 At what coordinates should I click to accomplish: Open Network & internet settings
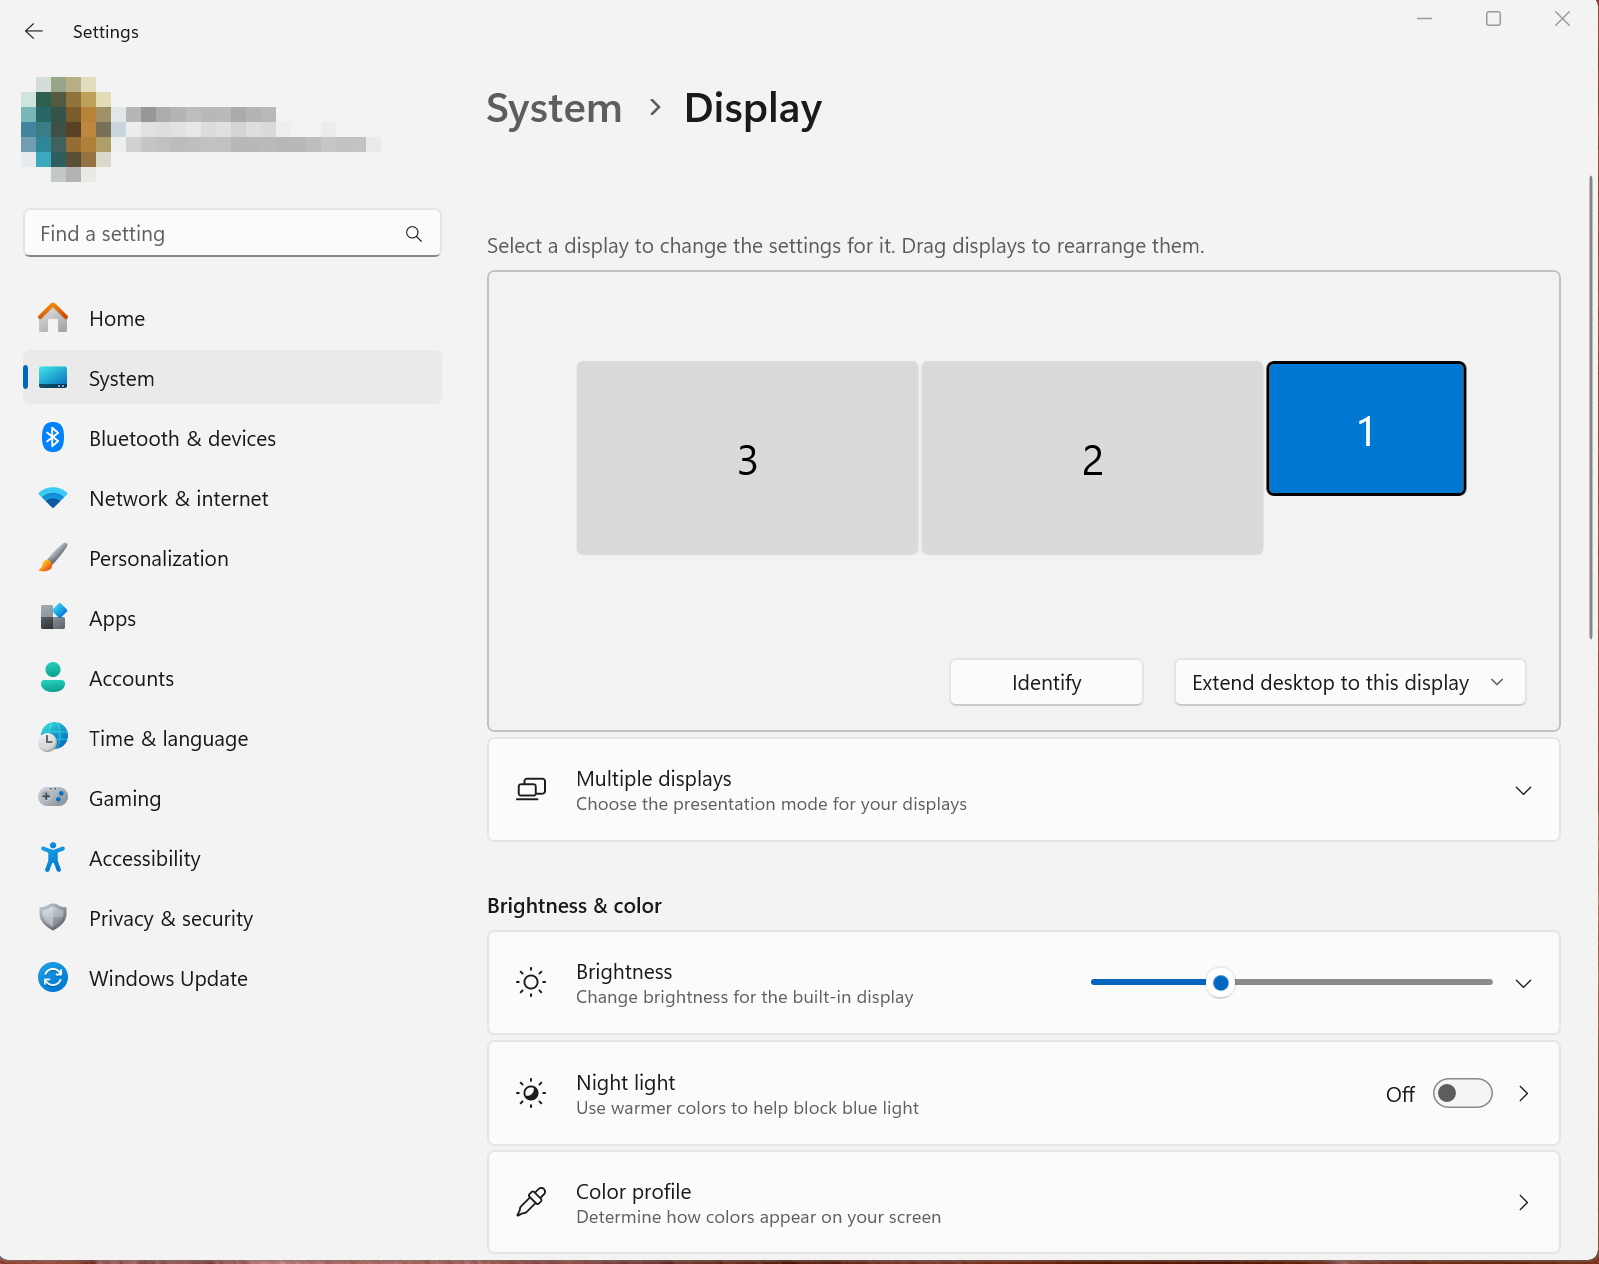232,498
